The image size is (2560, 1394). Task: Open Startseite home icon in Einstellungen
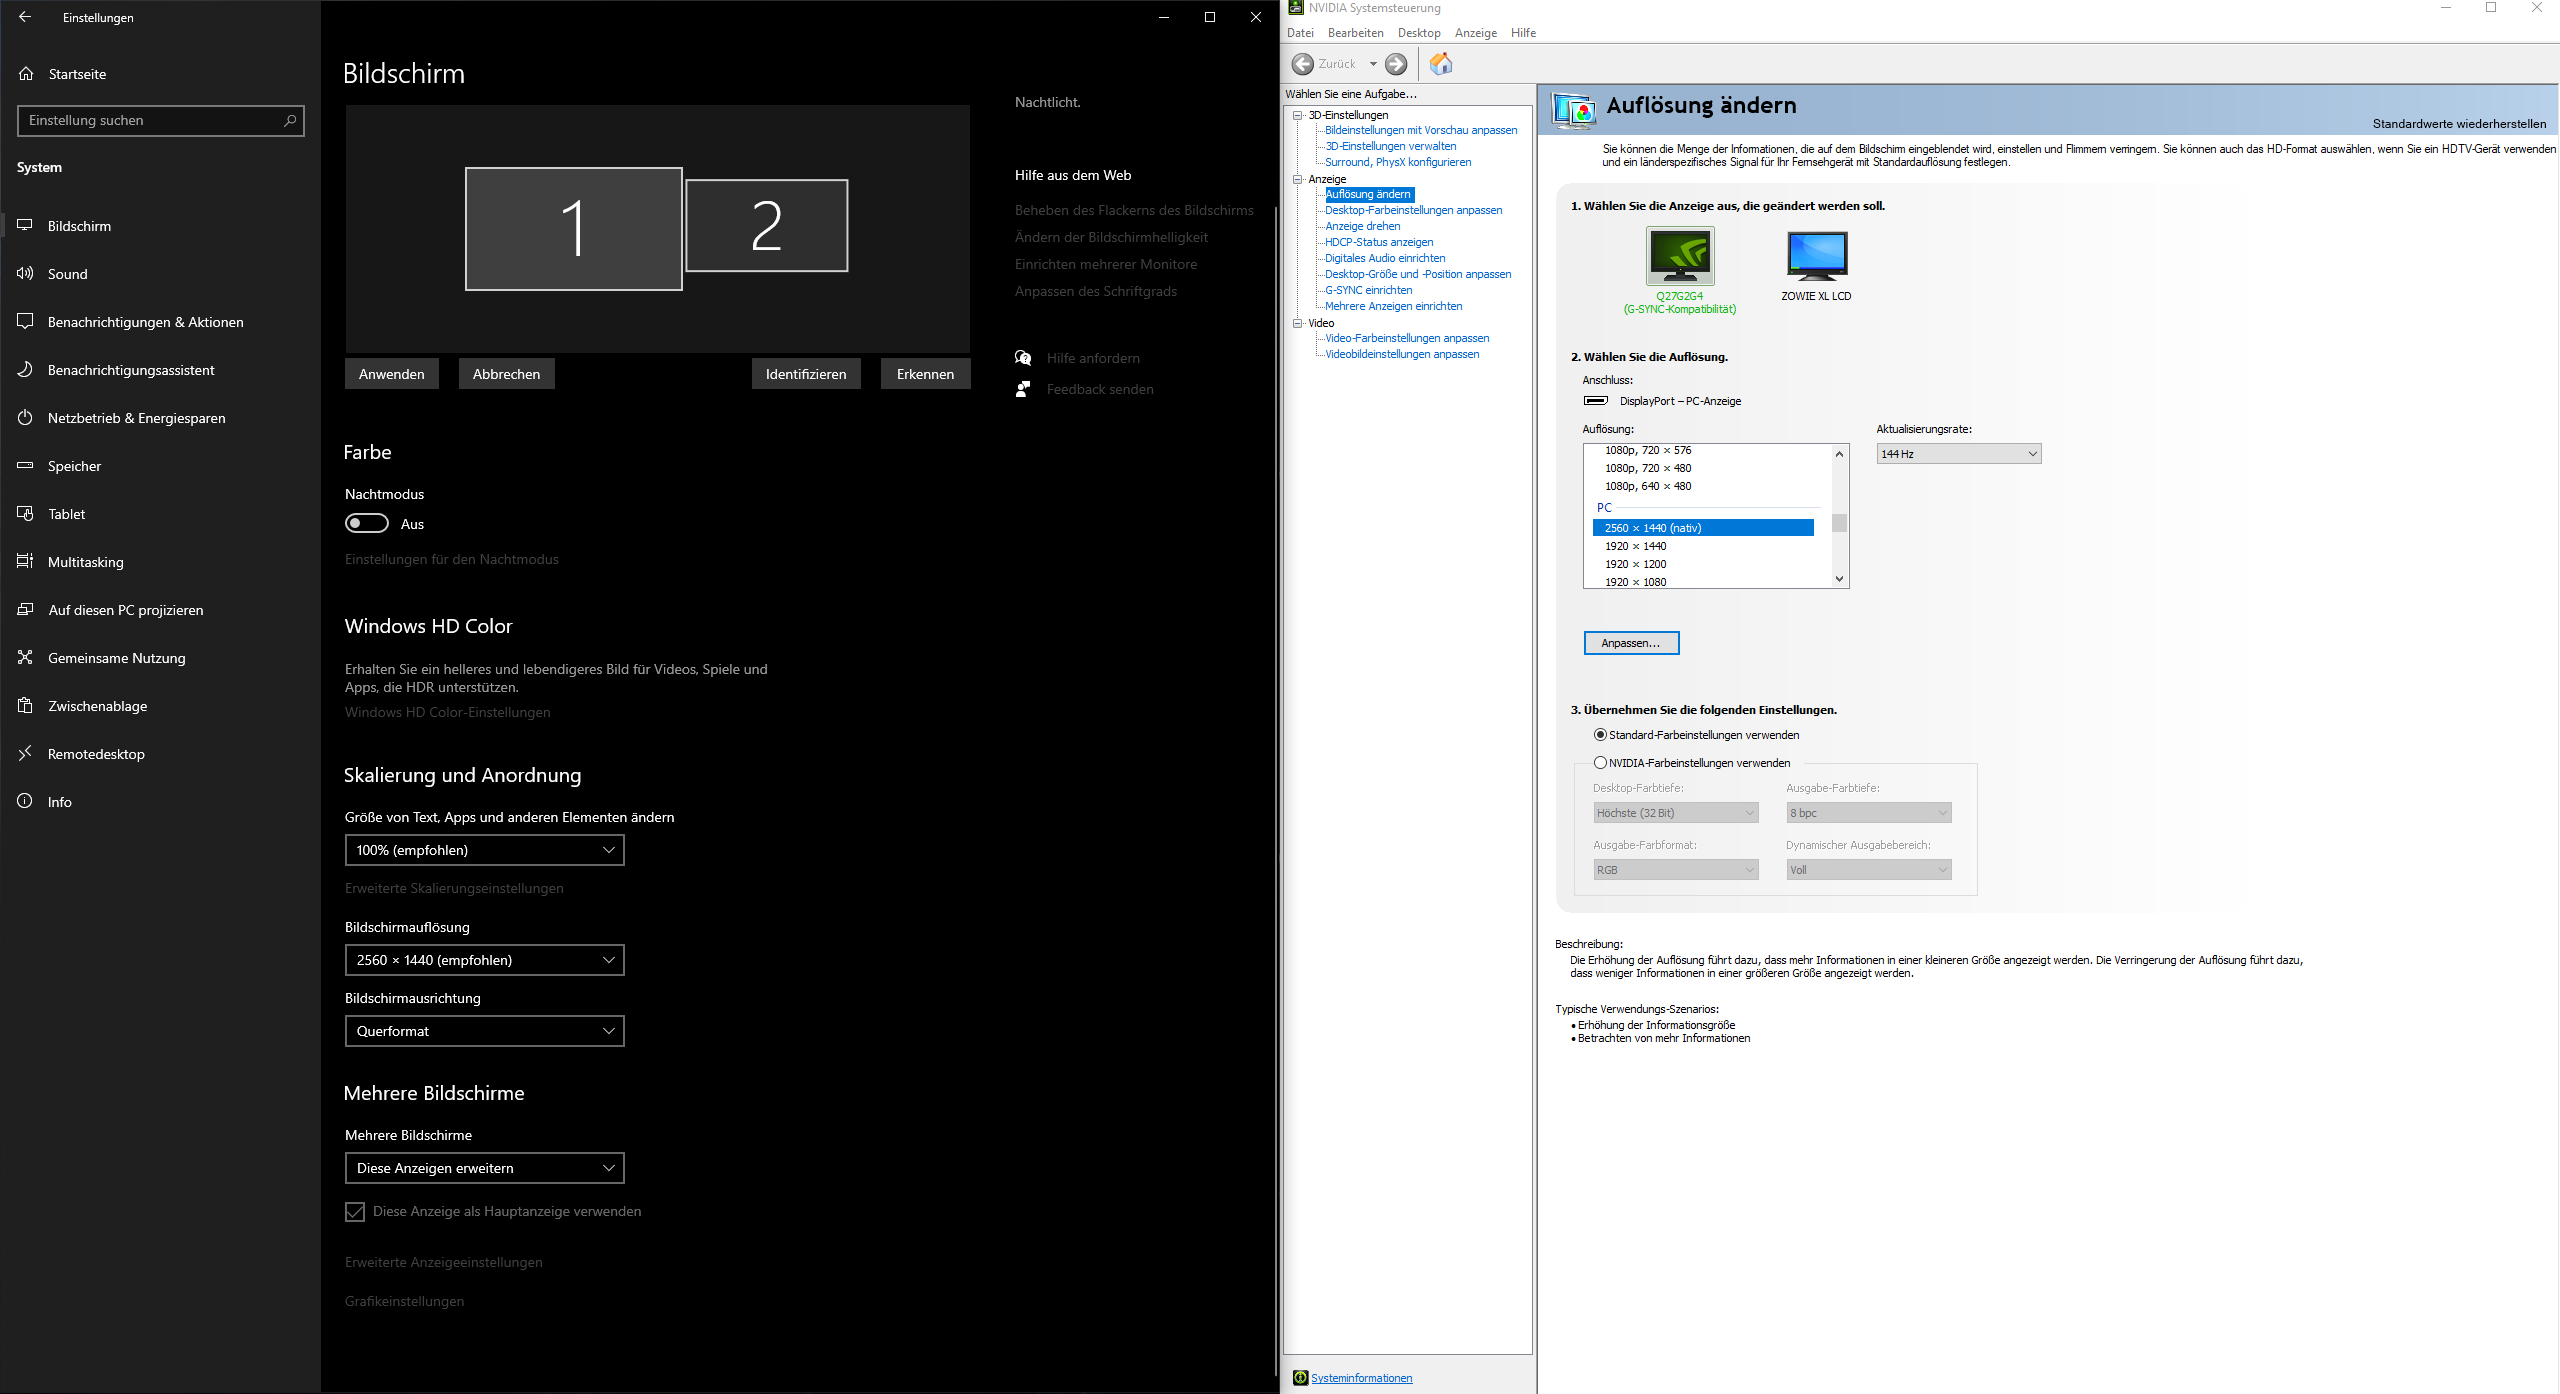[26, 74]
